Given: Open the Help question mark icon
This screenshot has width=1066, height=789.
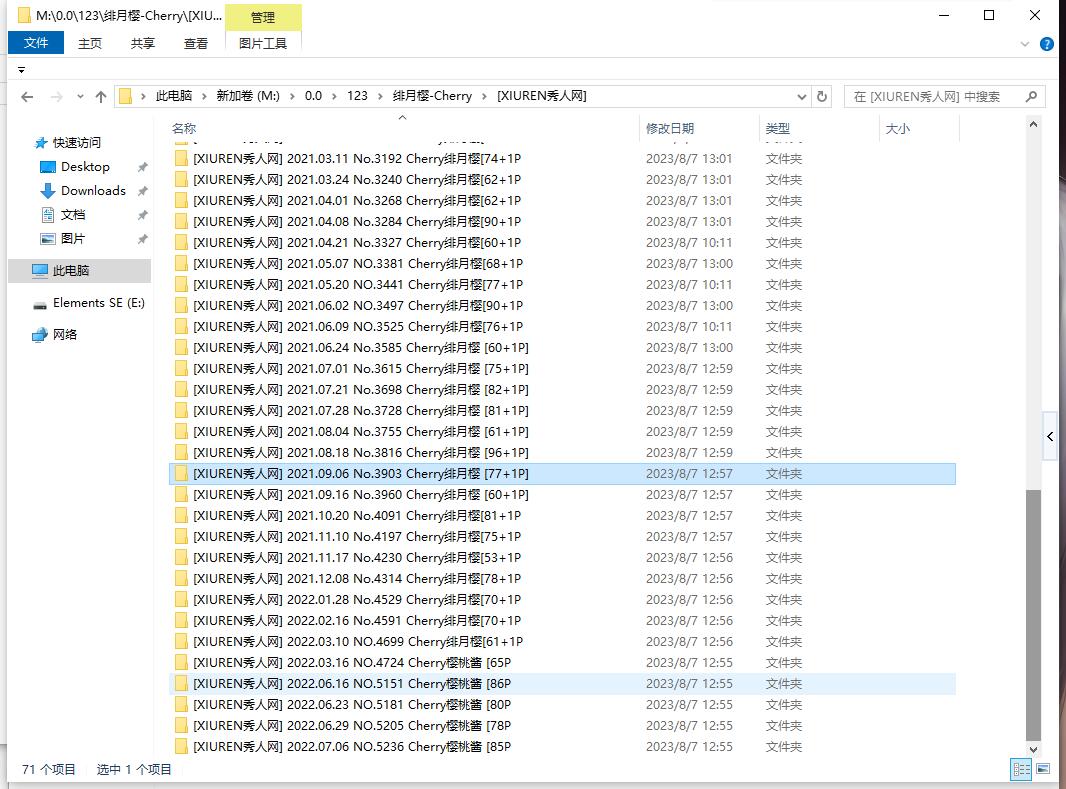Looking at the screenshot, I should [x=1047, y=44].
